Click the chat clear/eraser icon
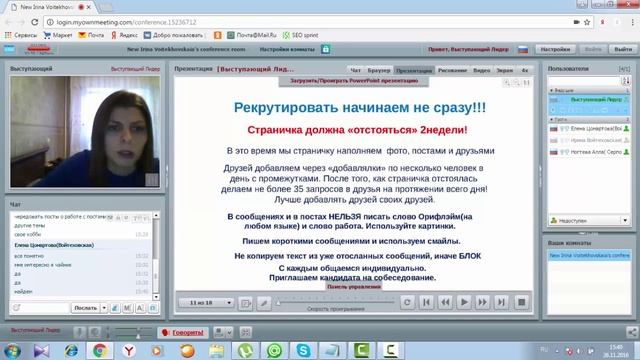 pyautogui.click(x=115, y=308)
